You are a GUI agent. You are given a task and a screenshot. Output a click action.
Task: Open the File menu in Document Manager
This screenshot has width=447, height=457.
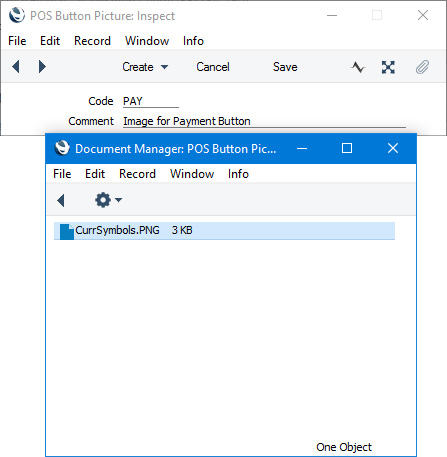(x=62, y=174)
